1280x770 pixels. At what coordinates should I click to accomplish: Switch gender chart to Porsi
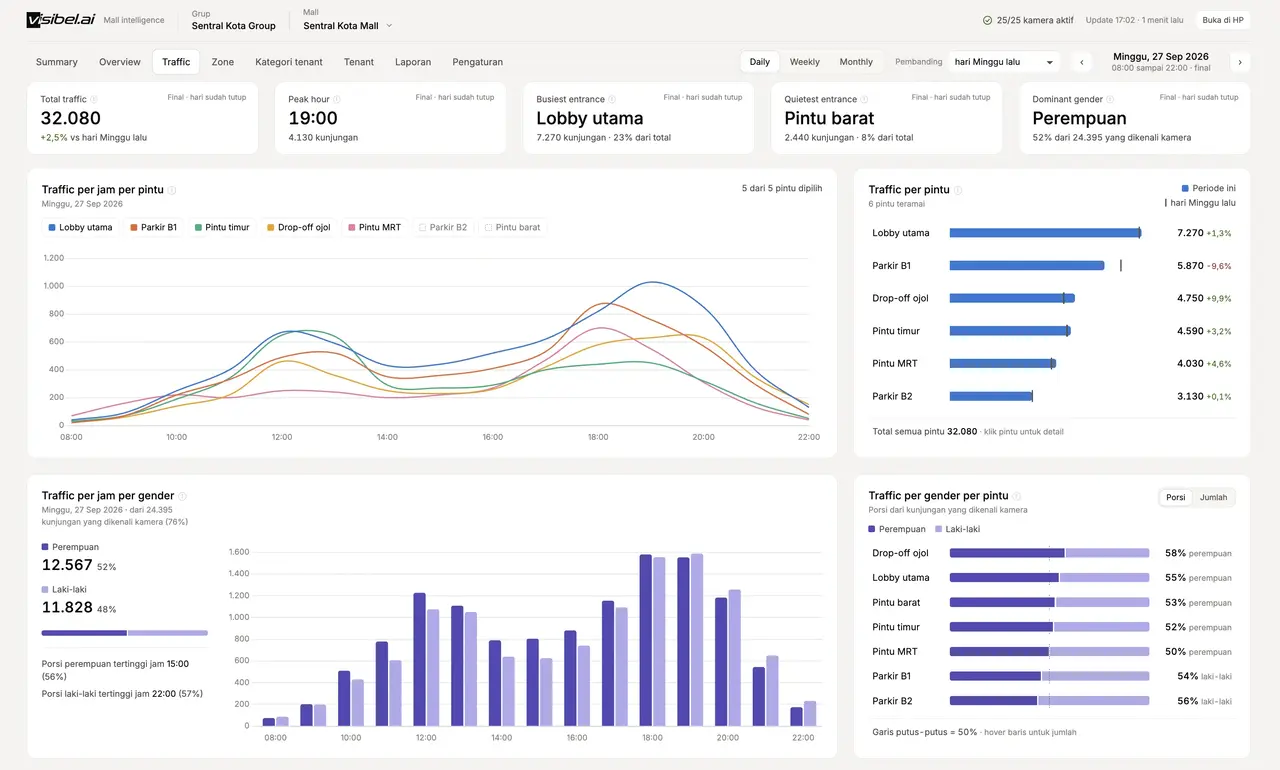(1176, 497)
